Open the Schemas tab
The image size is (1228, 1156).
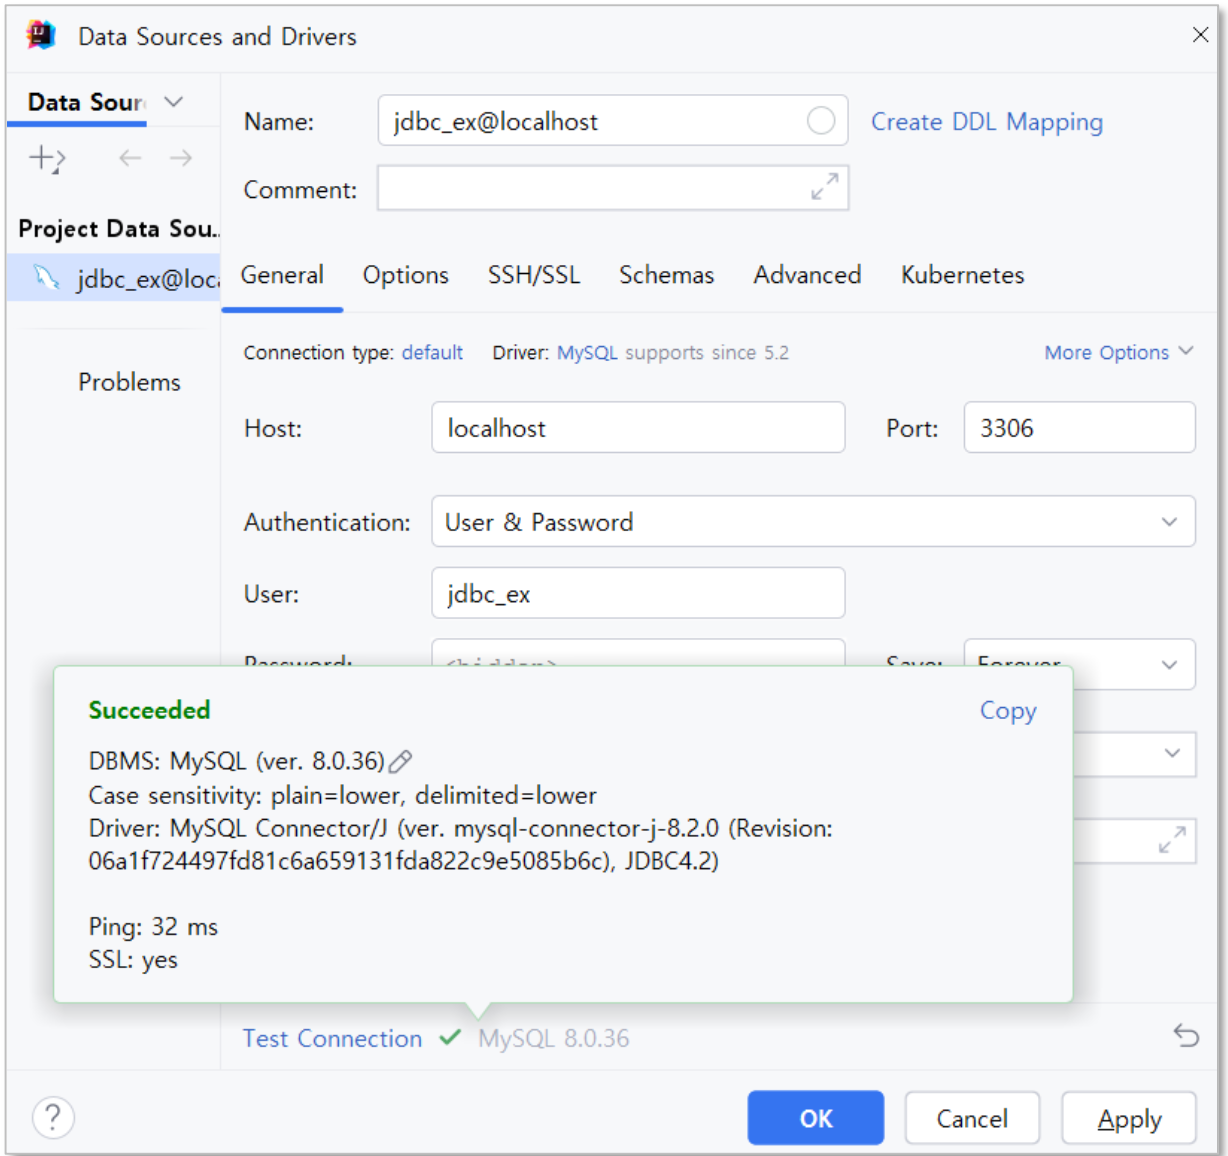pos(666,275)
